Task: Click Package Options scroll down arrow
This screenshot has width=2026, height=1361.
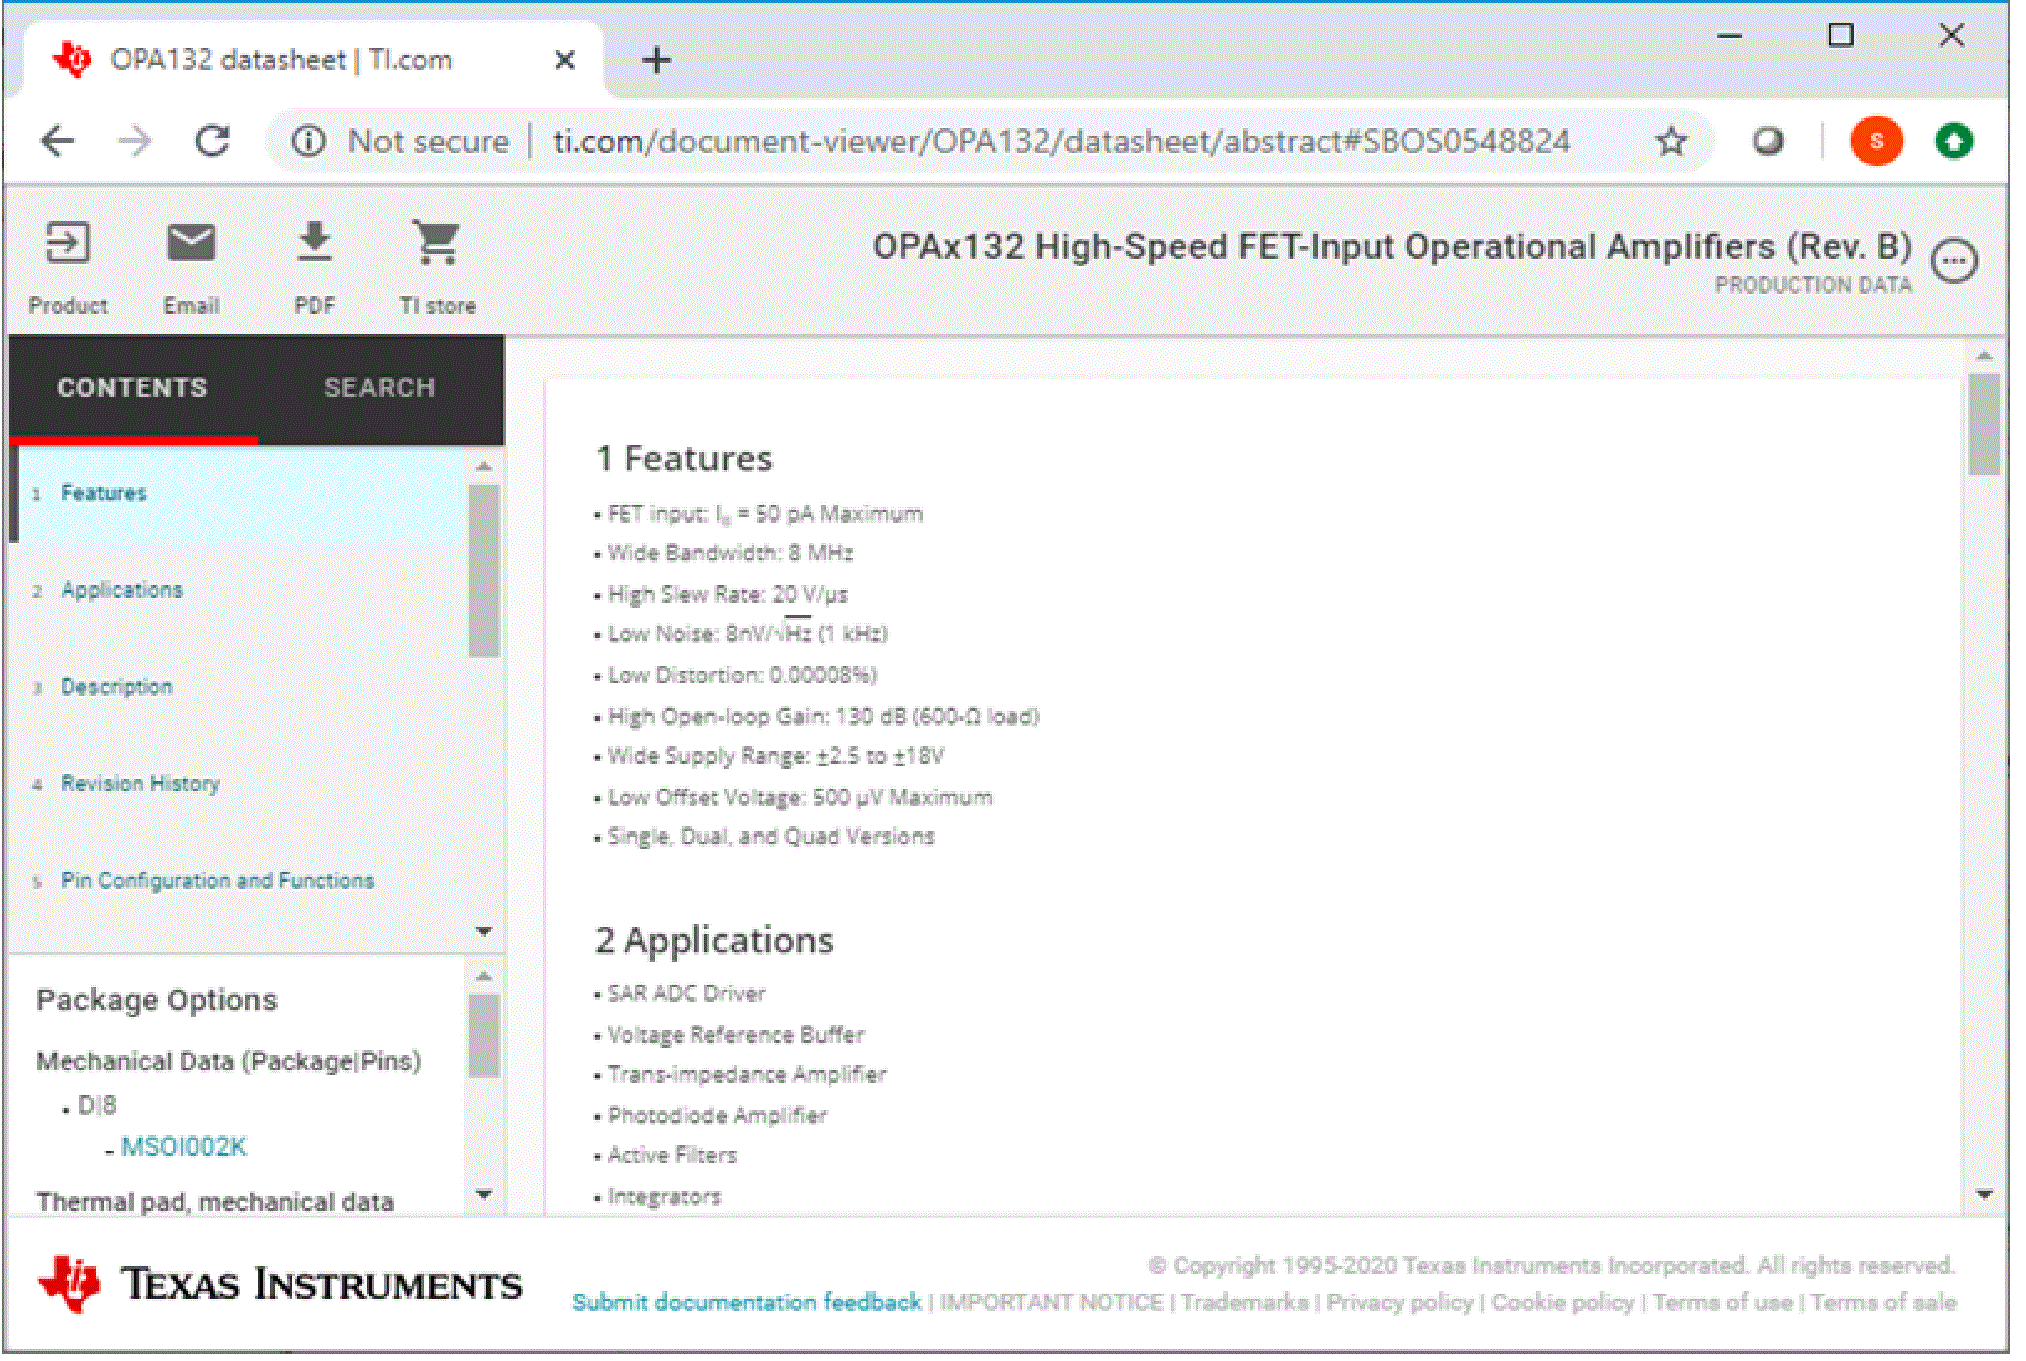Action: pyautogui.click(x=484, y=1194)
